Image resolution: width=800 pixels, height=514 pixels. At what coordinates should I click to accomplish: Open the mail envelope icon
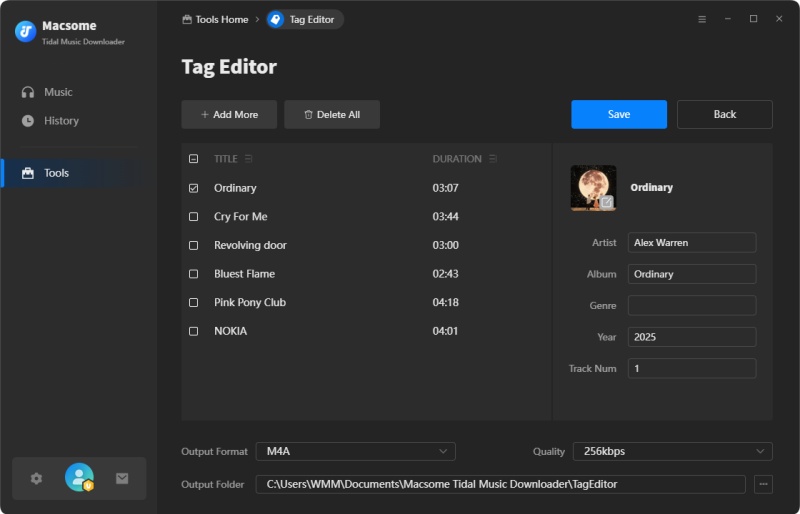tap(122, 478)
